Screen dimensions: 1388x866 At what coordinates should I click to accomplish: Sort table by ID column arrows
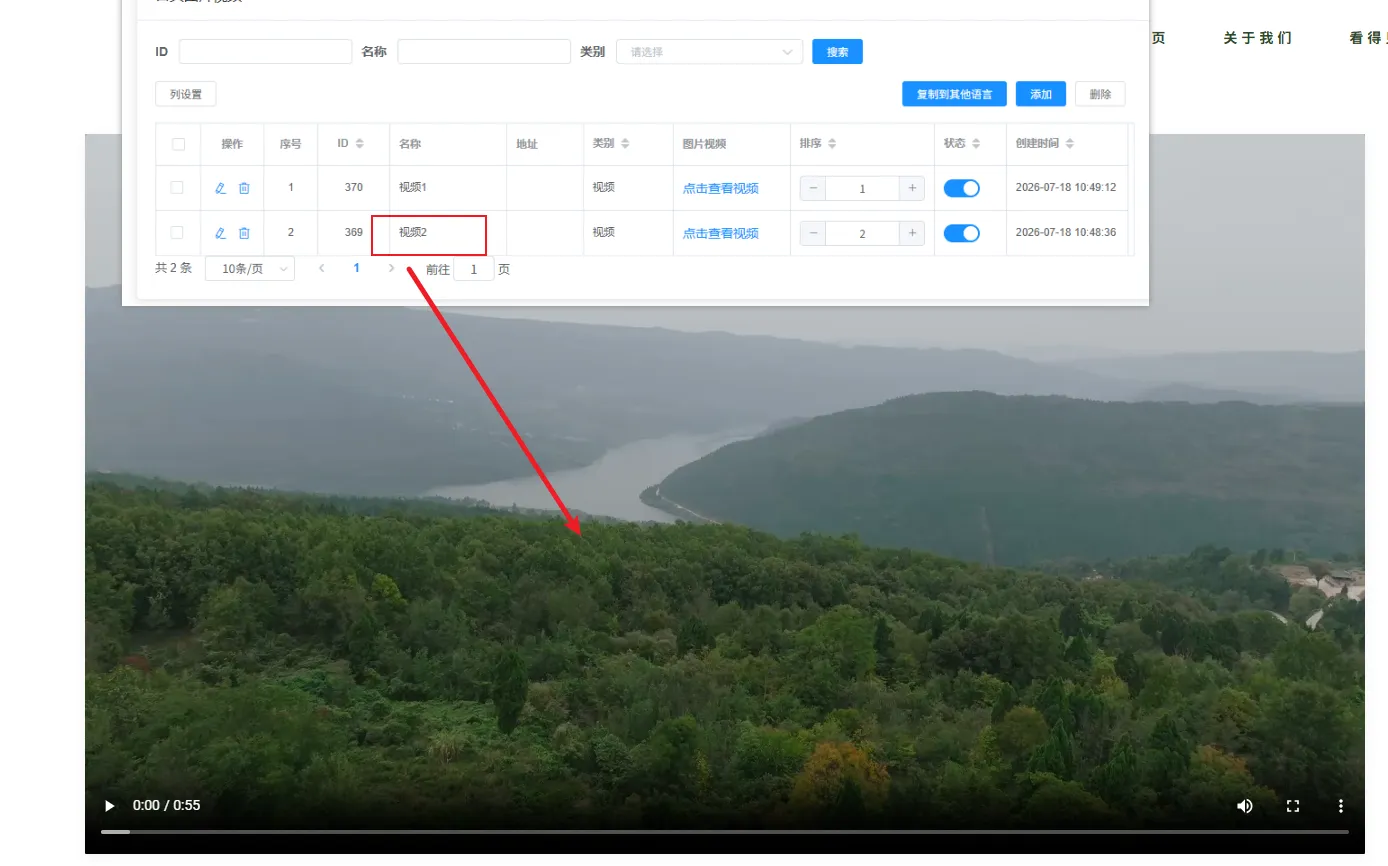pos(360,144)
